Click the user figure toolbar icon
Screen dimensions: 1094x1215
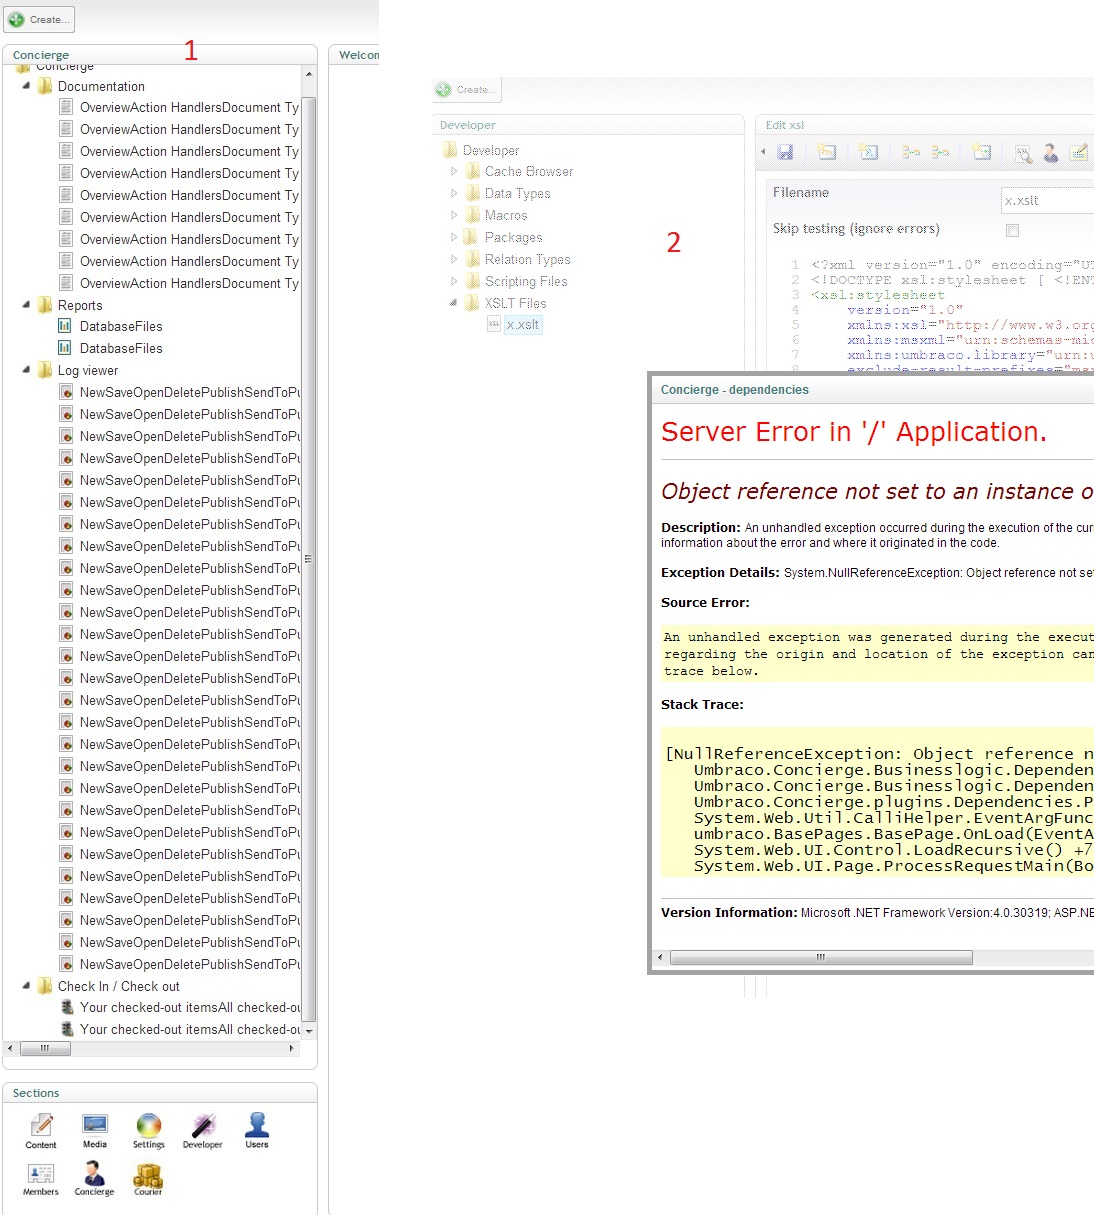pyautogui.click(x=1050, y=152)
